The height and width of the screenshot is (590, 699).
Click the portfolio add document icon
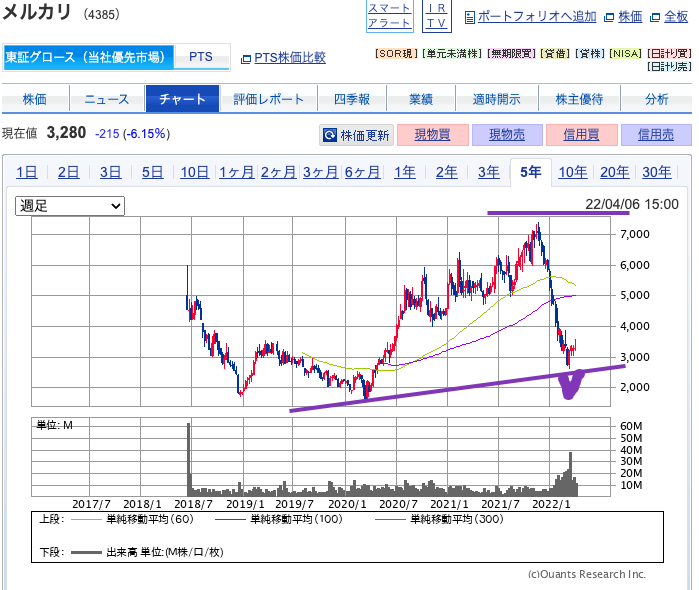(x=469, y=17)
